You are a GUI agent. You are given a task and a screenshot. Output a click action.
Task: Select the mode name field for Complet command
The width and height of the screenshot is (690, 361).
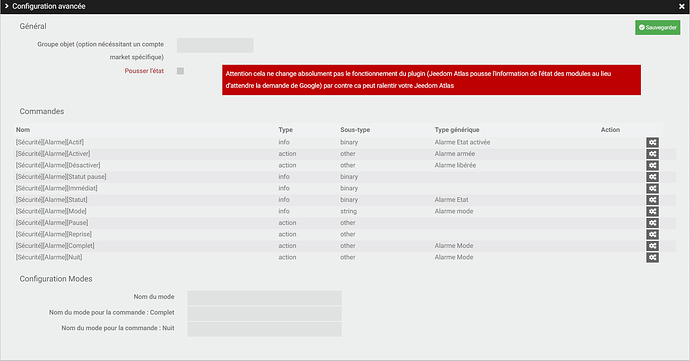(264, 313)
